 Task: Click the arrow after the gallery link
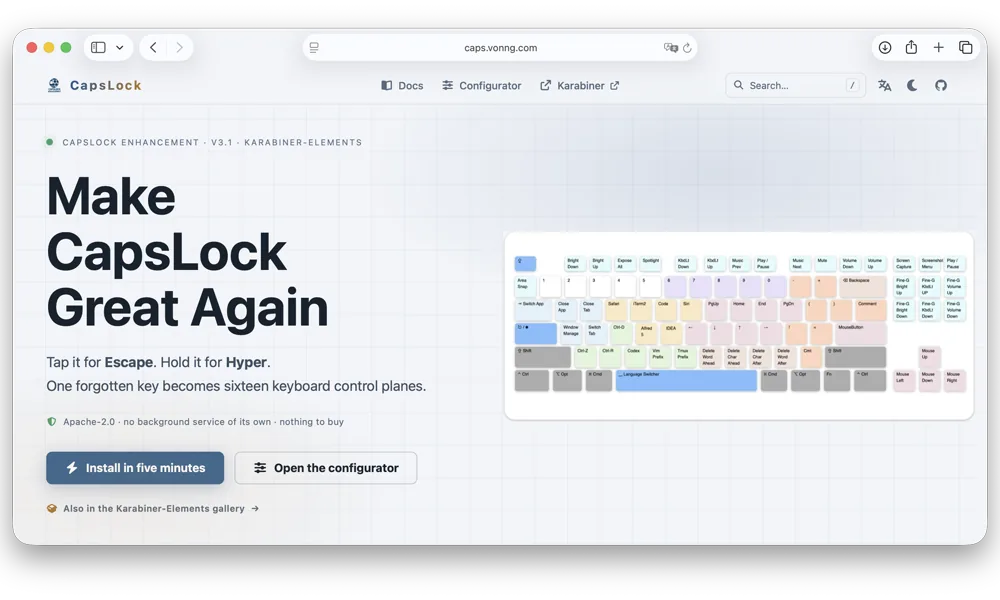255,509
